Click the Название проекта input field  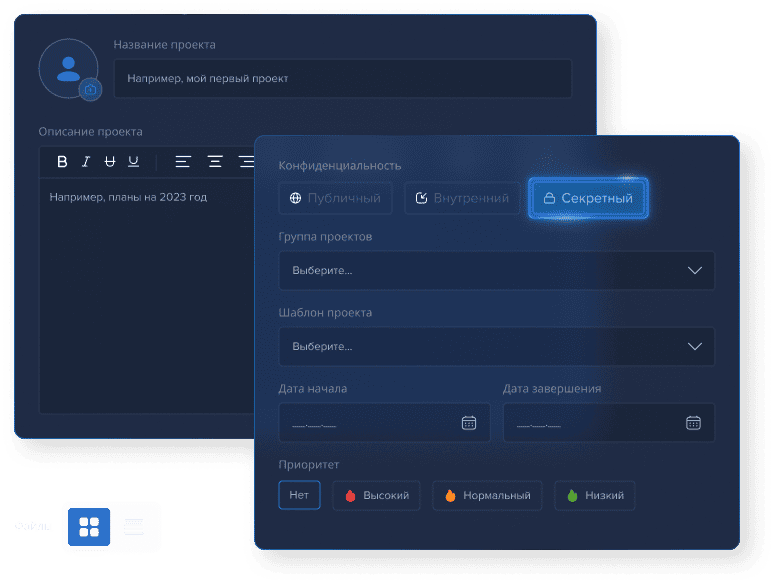click(342, 78)
